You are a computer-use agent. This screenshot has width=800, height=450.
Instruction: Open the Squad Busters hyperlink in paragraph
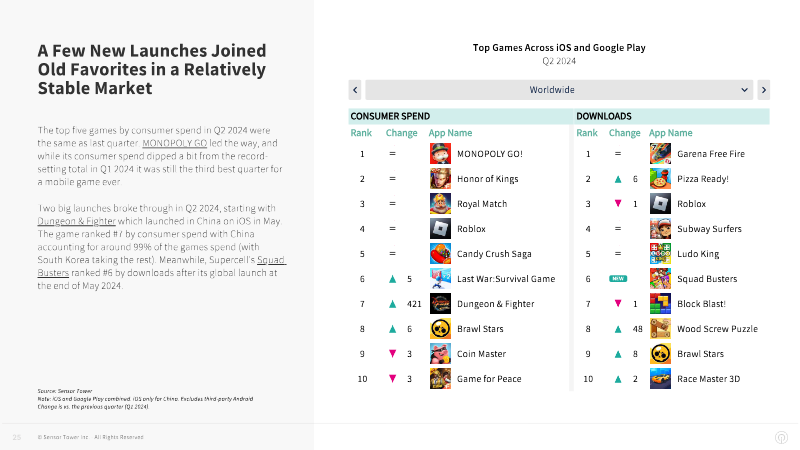(271, 260)
